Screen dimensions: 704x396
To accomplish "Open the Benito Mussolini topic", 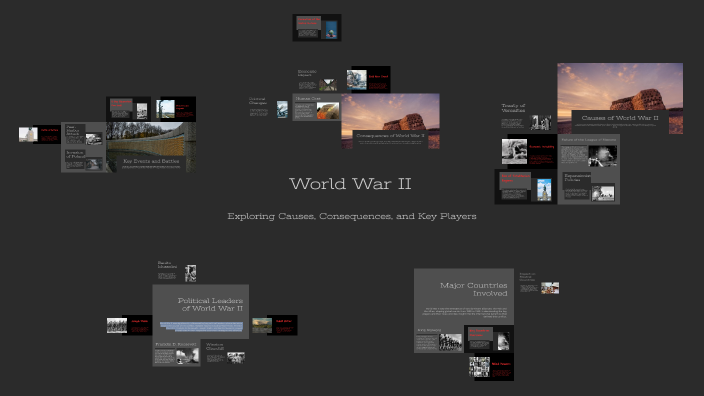I will coord(177,272).
